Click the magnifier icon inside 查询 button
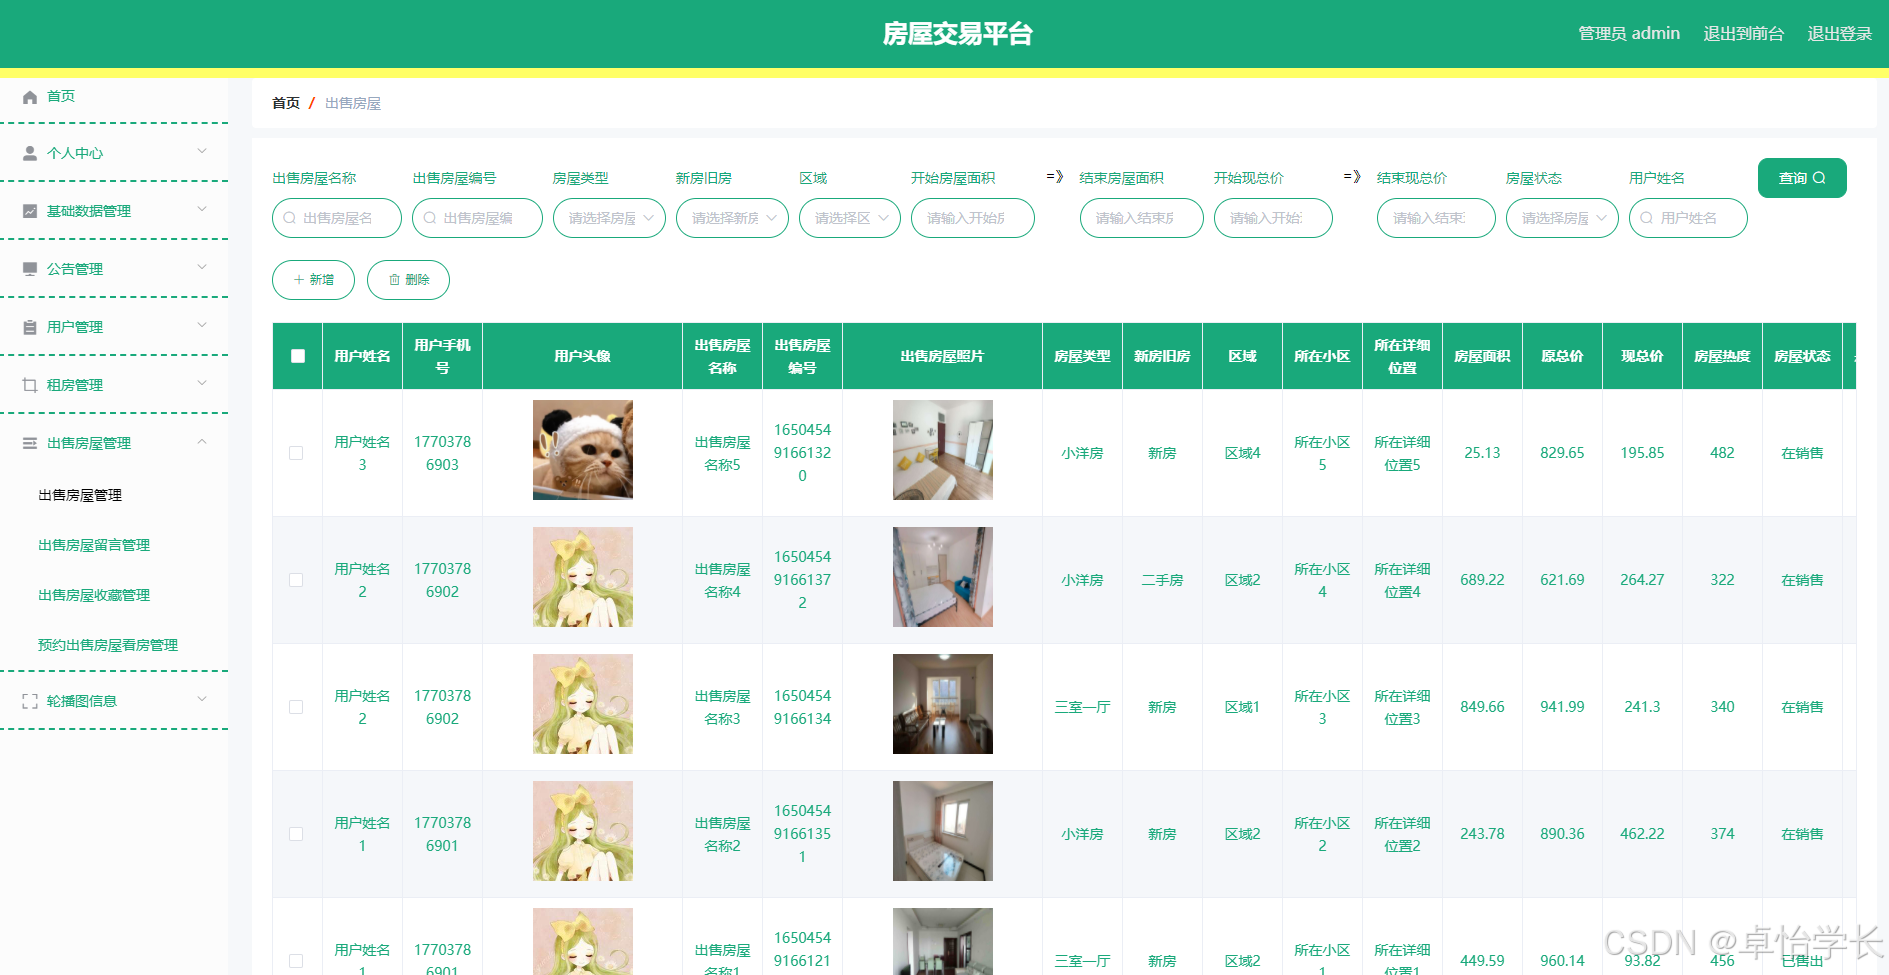Image resolution: width=1889 pixels, height=975 pixels. tap(1819, 178)
